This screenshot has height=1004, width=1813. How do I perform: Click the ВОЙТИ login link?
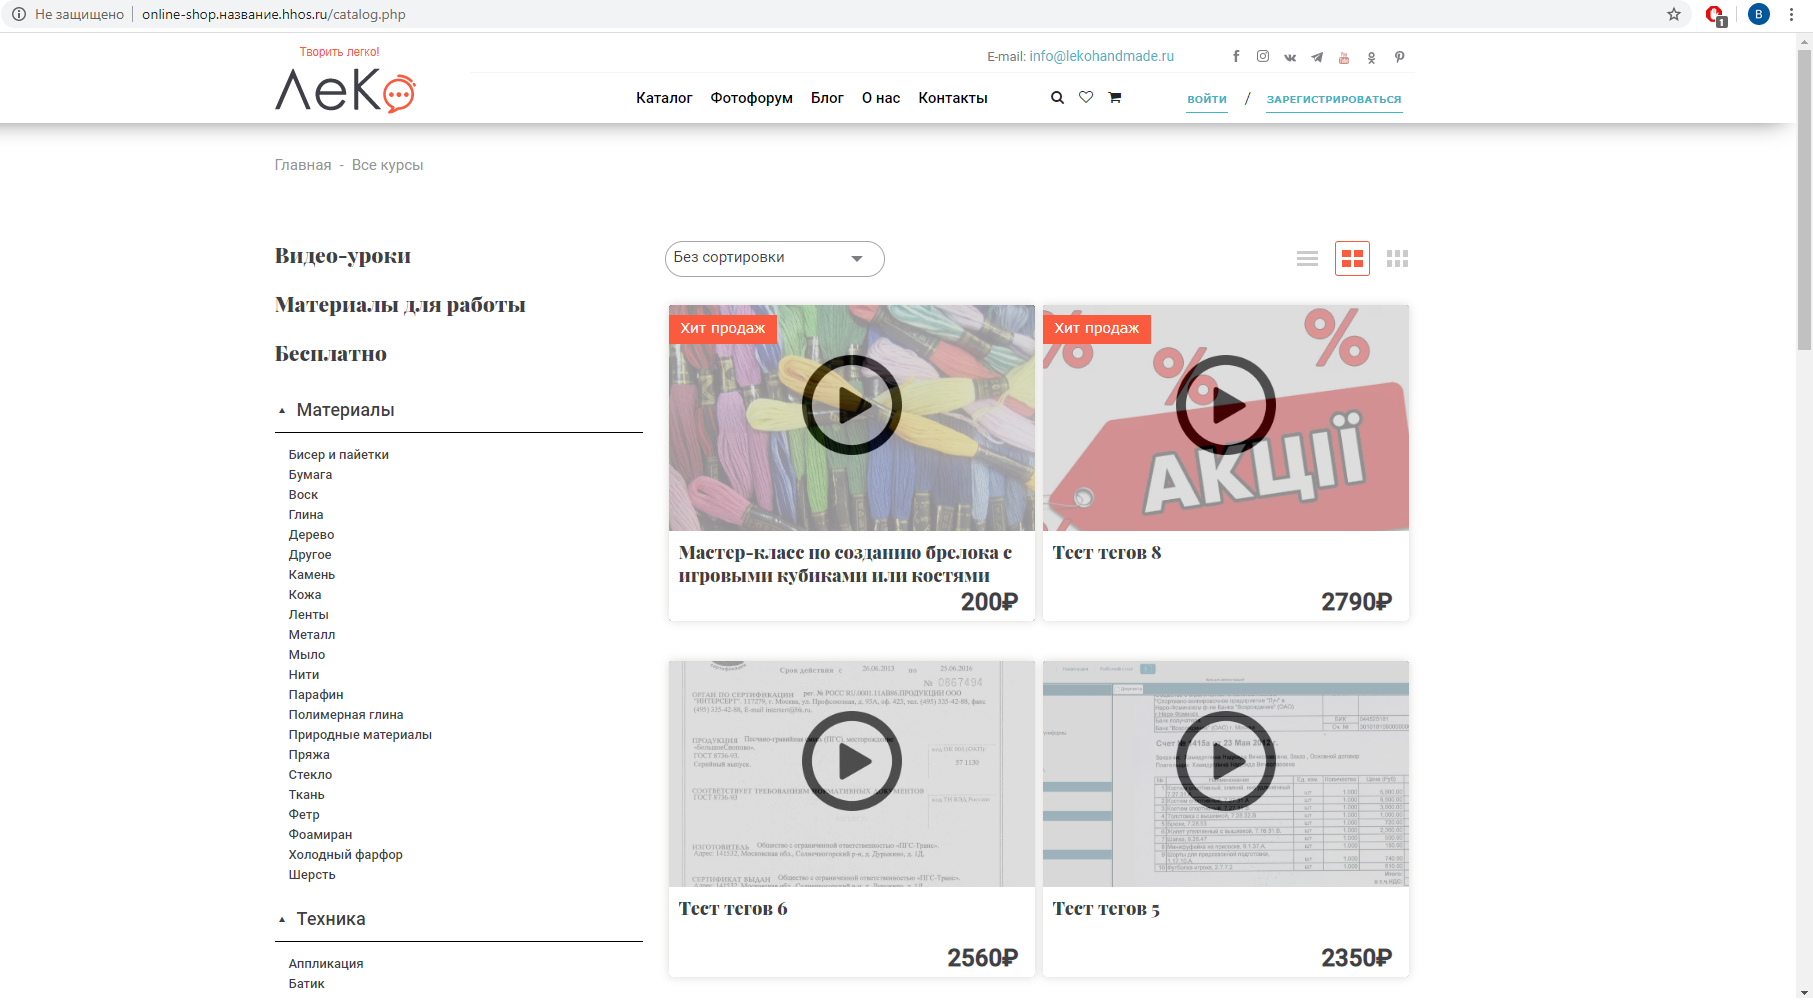tap(1207, 99)
